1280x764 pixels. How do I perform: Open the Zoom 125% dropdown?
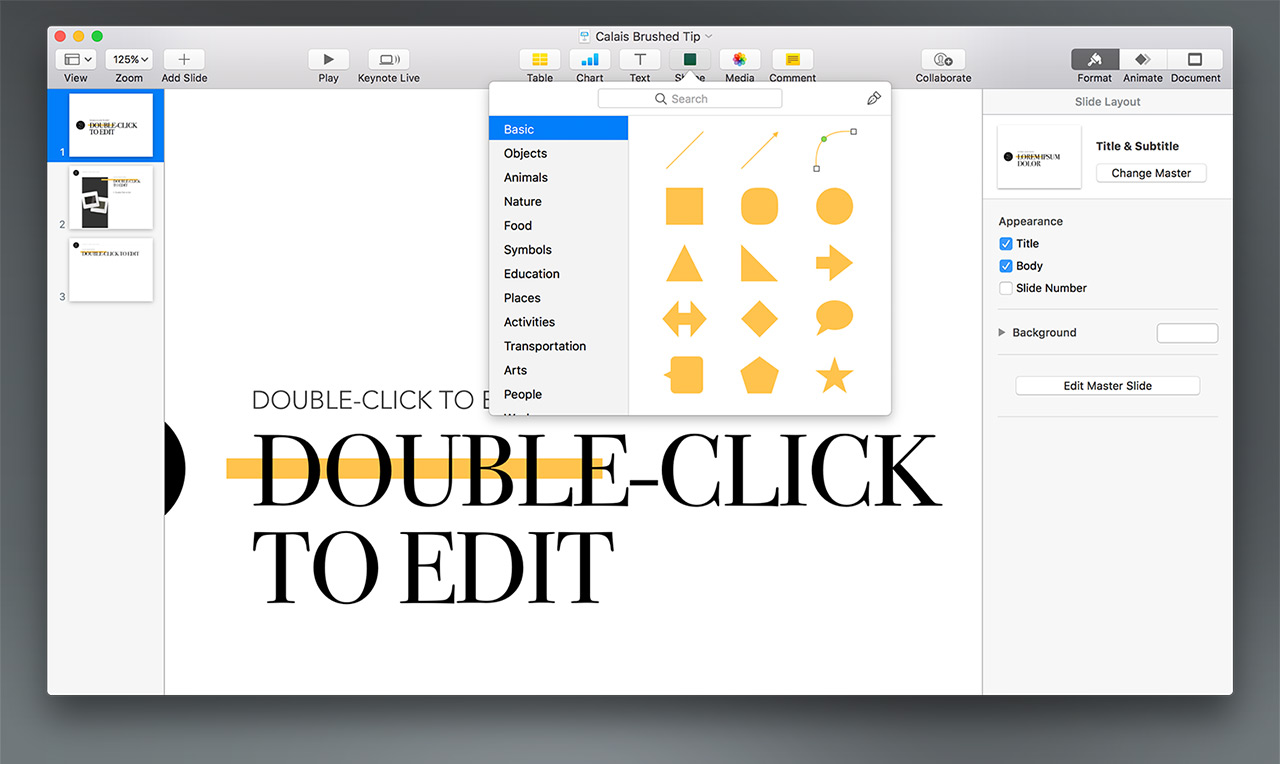(129, 60)
